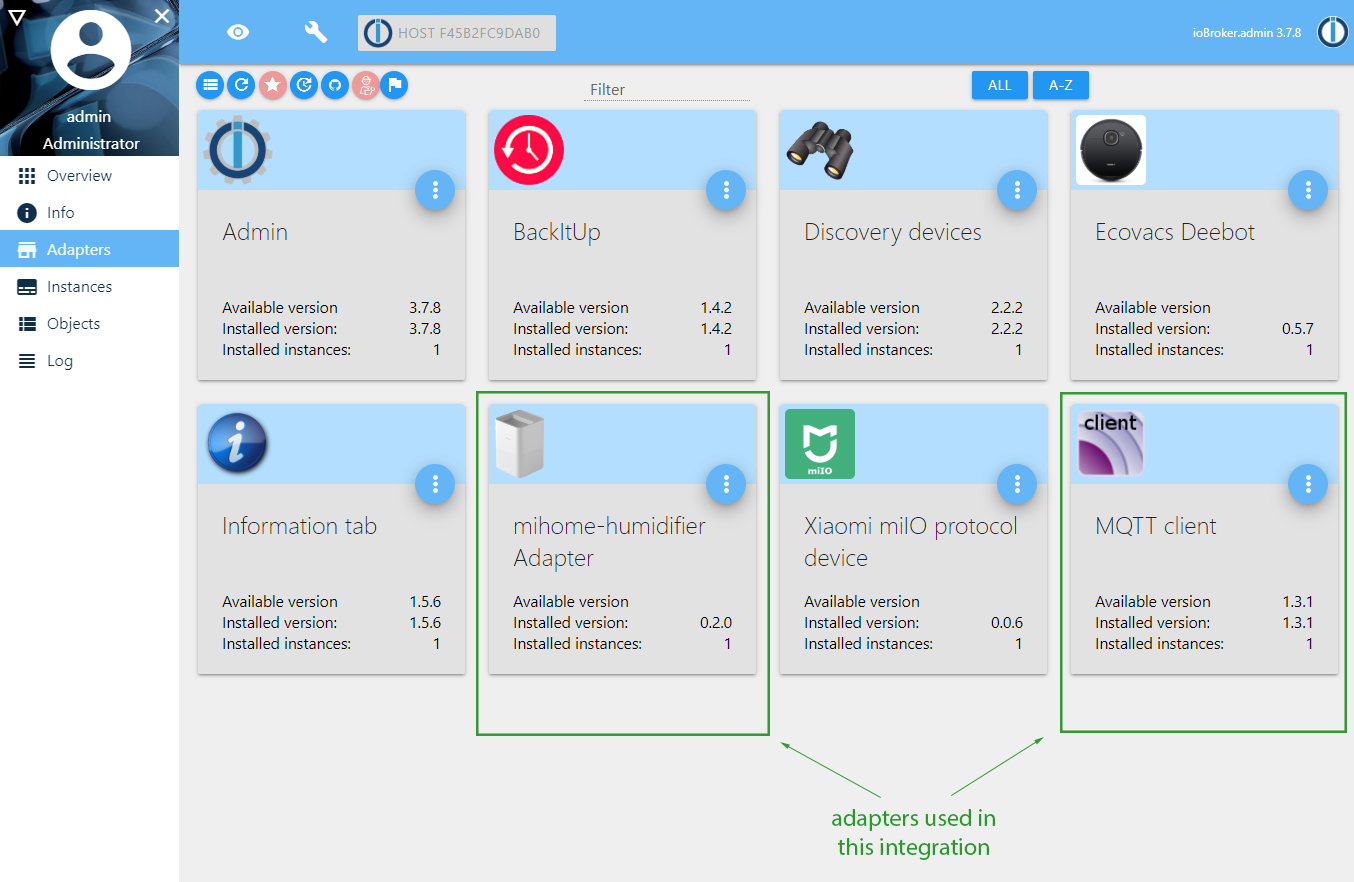The height and width of the screenshot is (882, 1354).
Task: Open the Objects page
Action: [89, 324]
